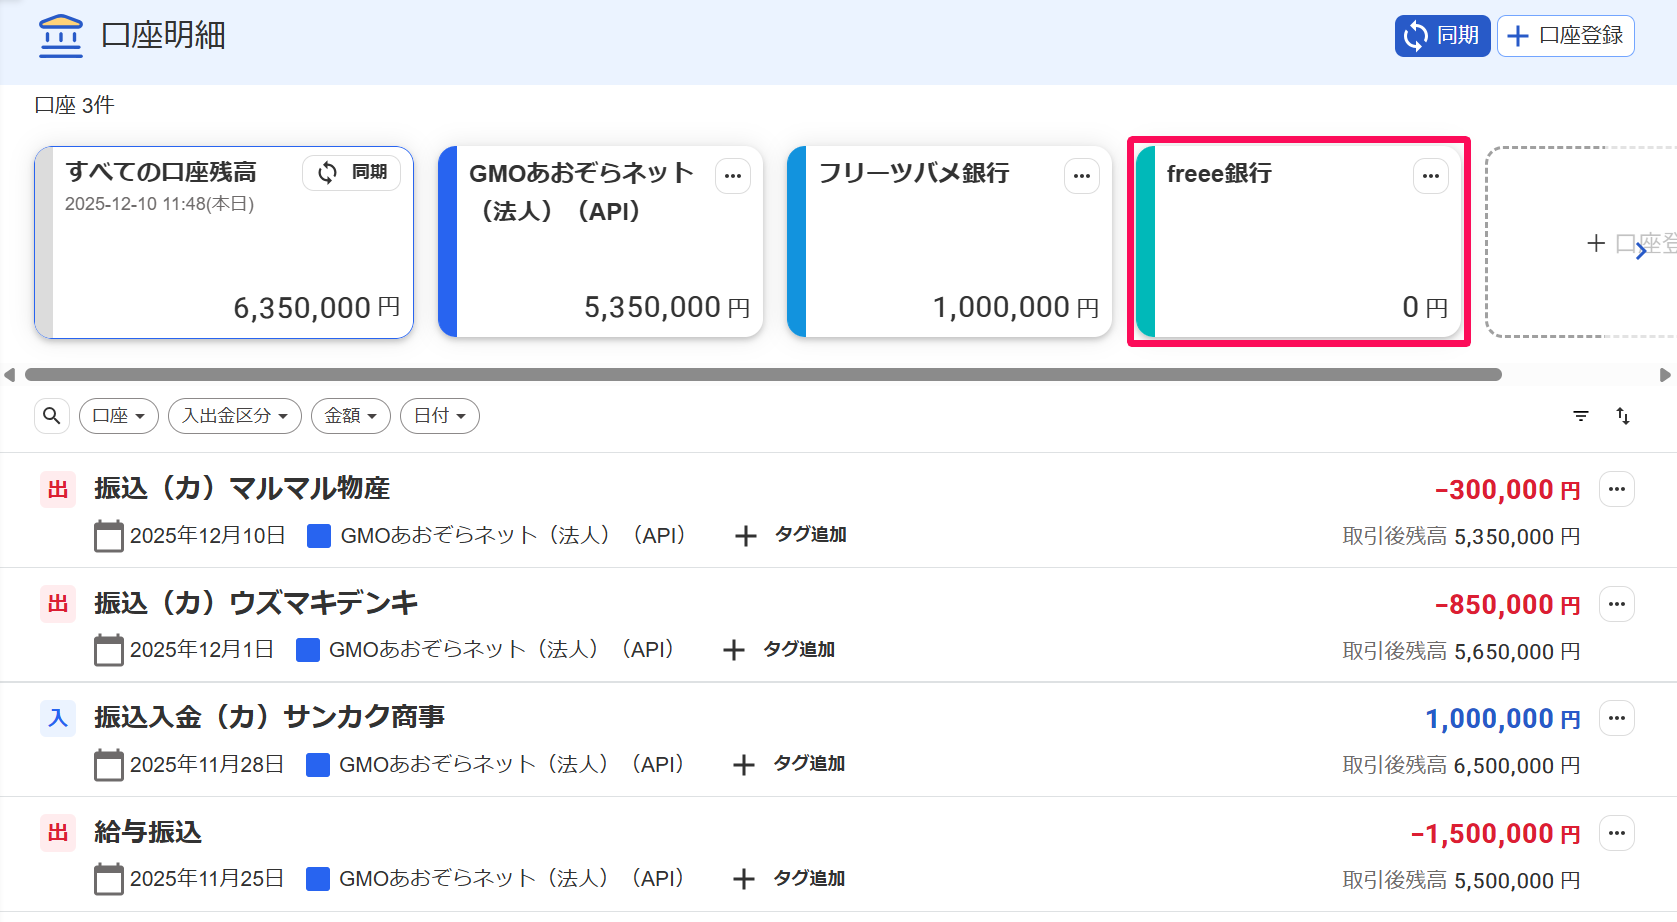The image size is (1677, 922).
Task: Click the right arrow of the horizontal scrollbar
Action: coord(1665,375)
